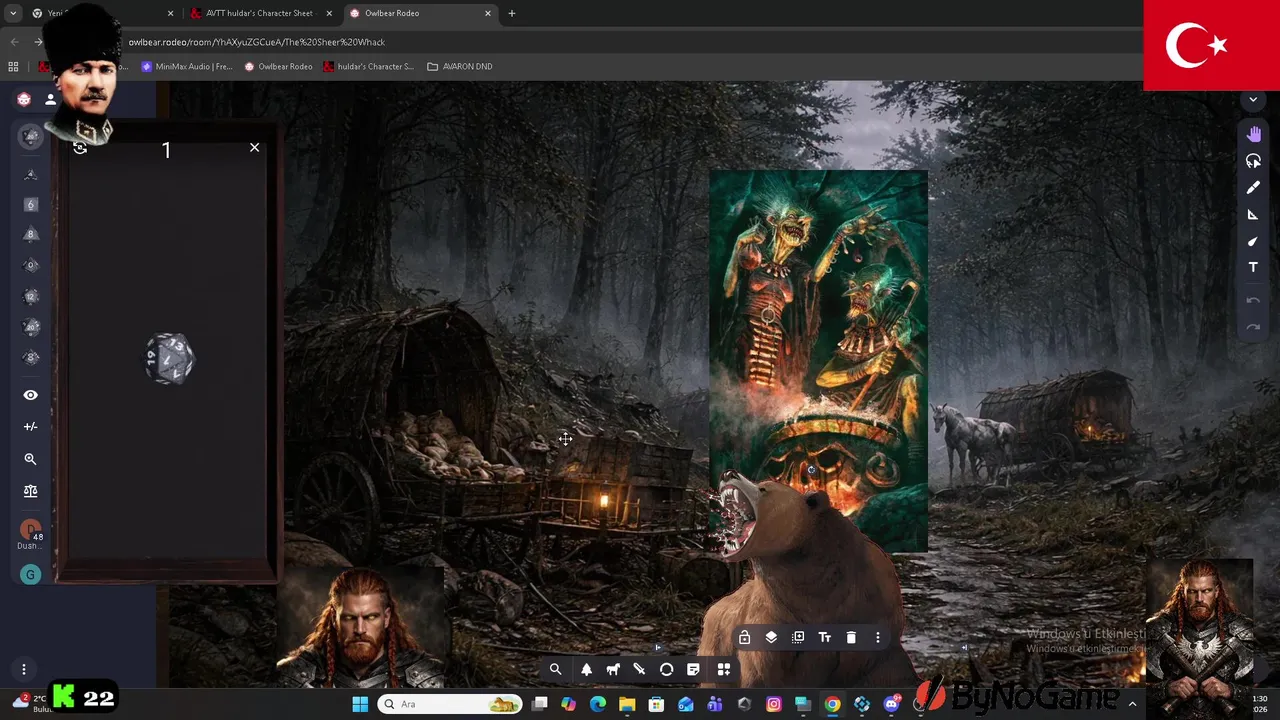The image size is (1280, 720).
Task: Select the Text tool in right toolbar
Action: coord(1254,267)
